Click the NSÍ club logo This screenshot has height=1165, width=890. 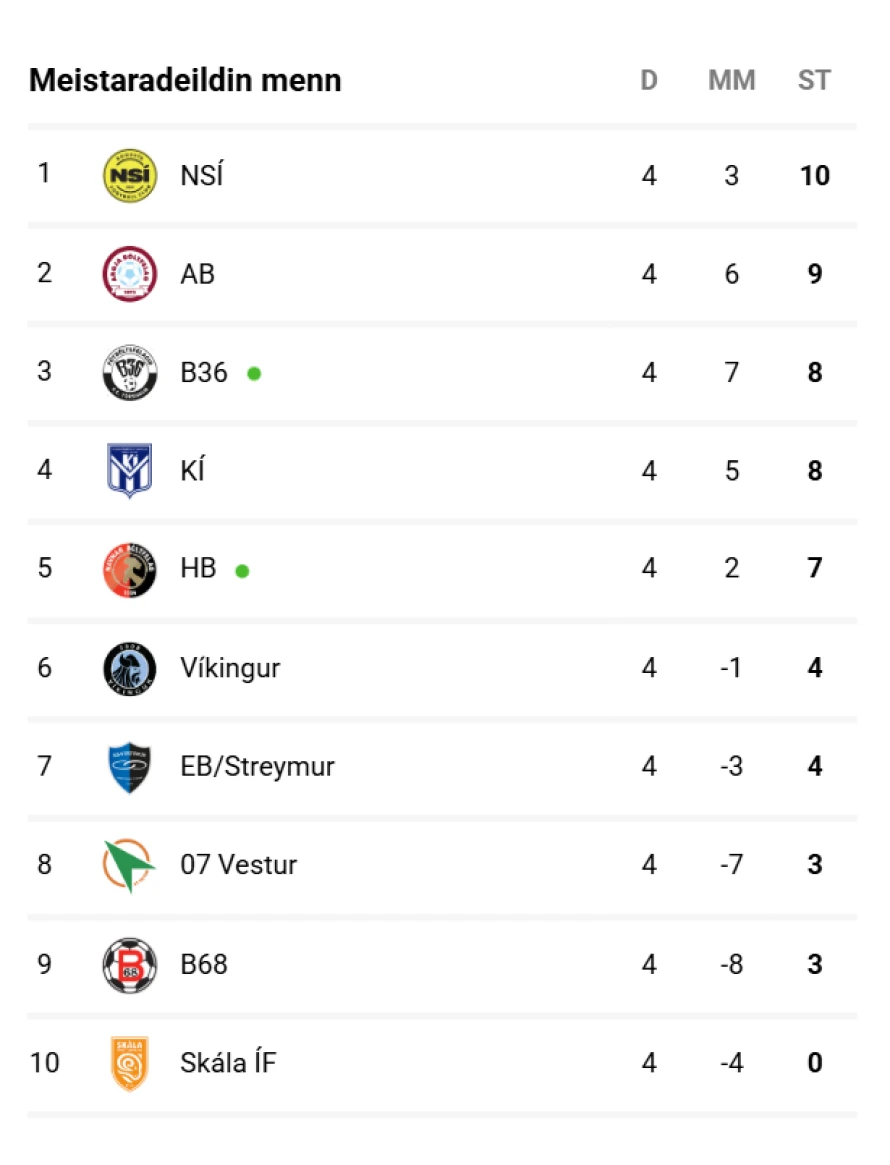point(130,175)
